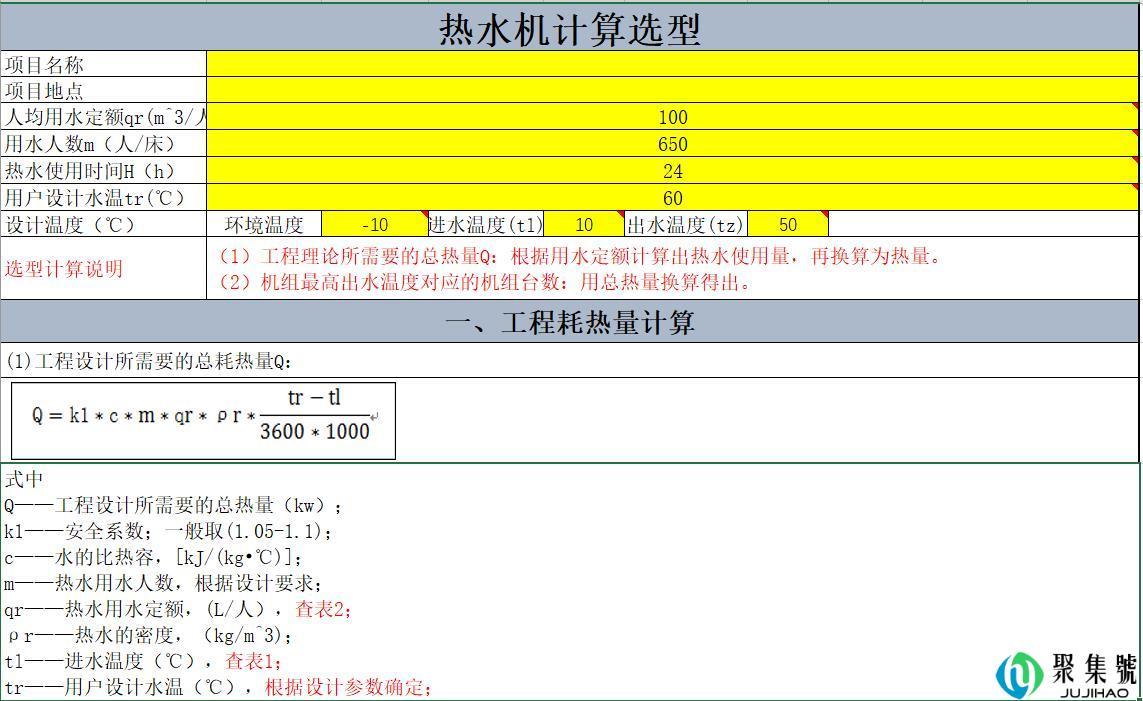Screen dimensions: 1143x701
Task: Click the 热水使用时间 value 24
Action: click(x=672, y=170)
